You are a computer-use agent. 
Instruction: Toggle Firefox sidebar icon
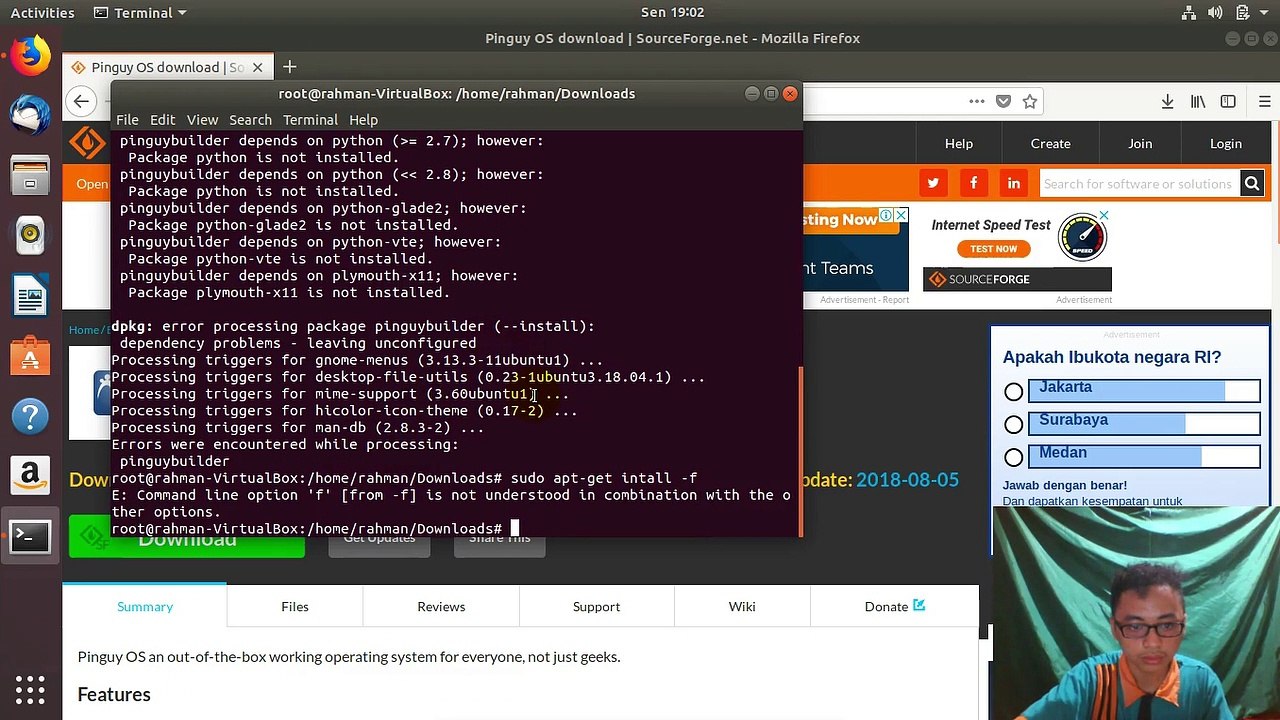click(x=1228, y=101)
